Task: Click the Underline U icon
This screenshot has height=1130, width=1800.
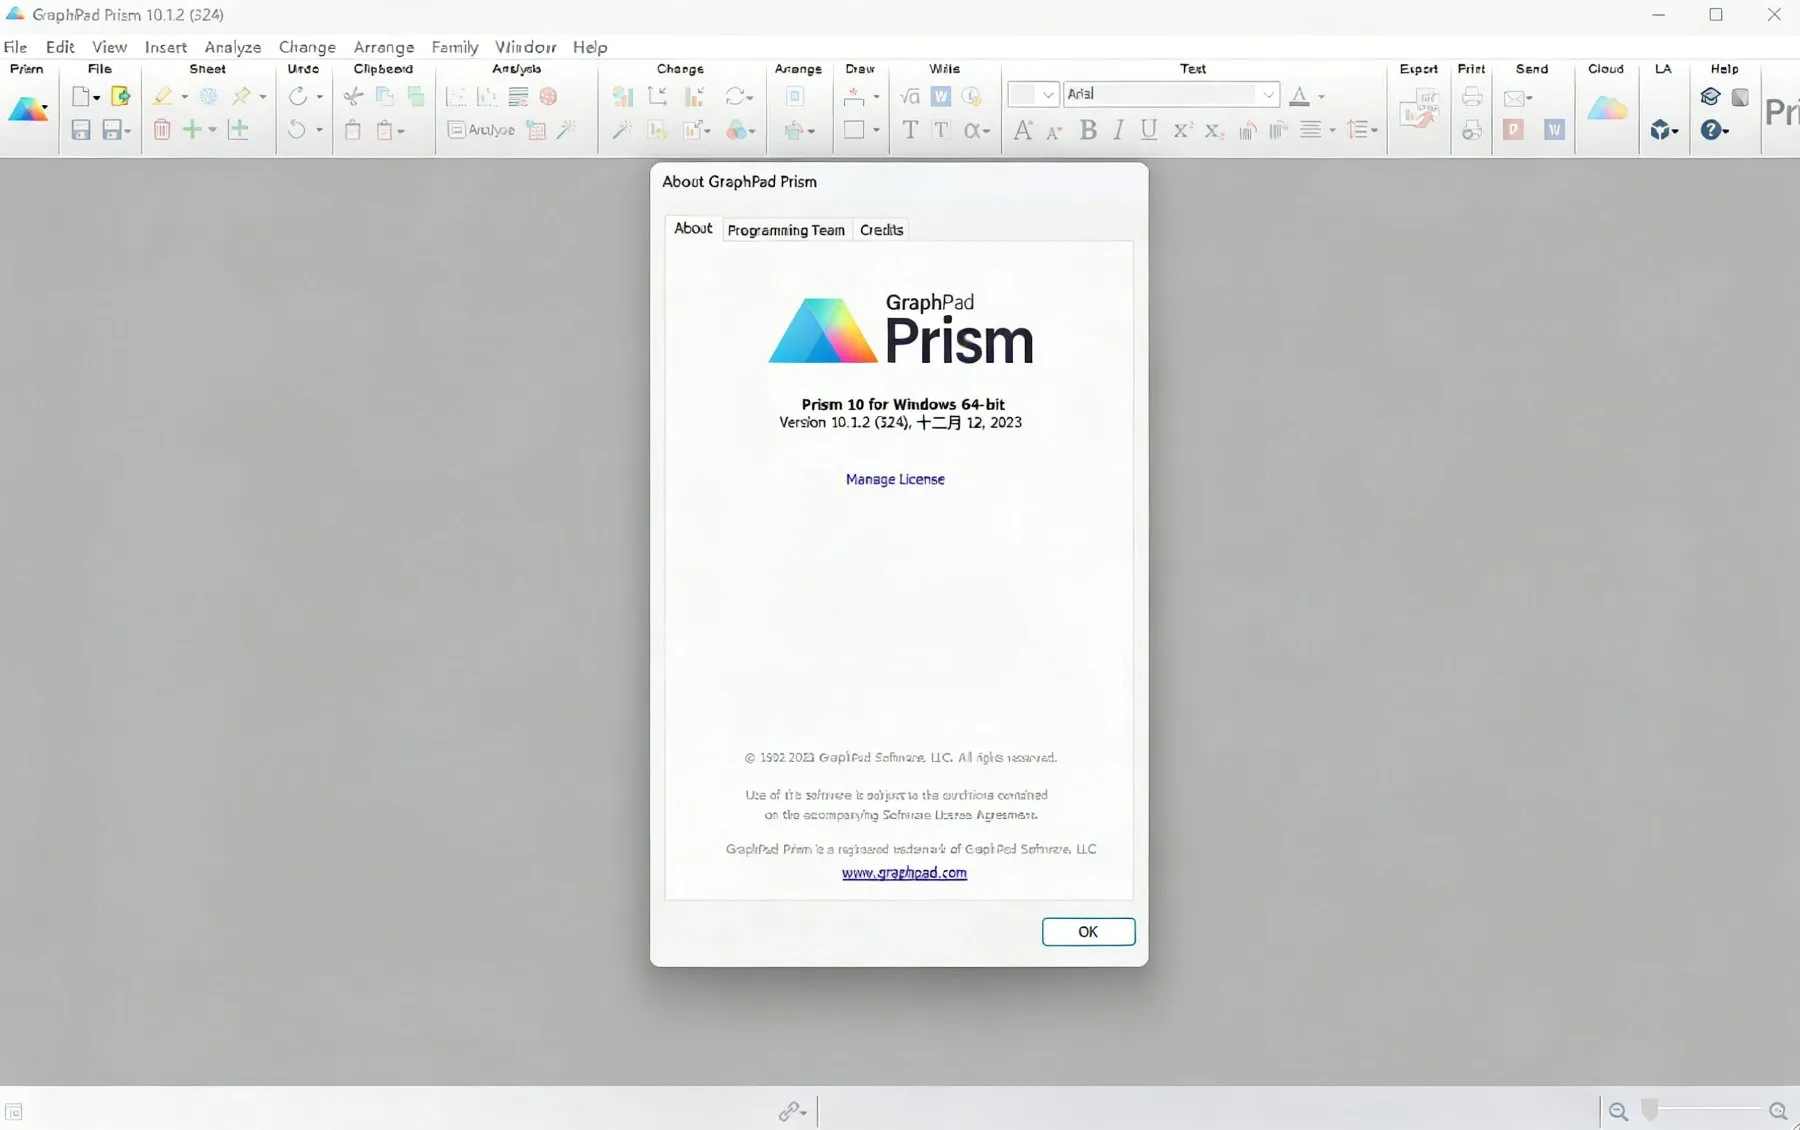Action: [1149, 130]
